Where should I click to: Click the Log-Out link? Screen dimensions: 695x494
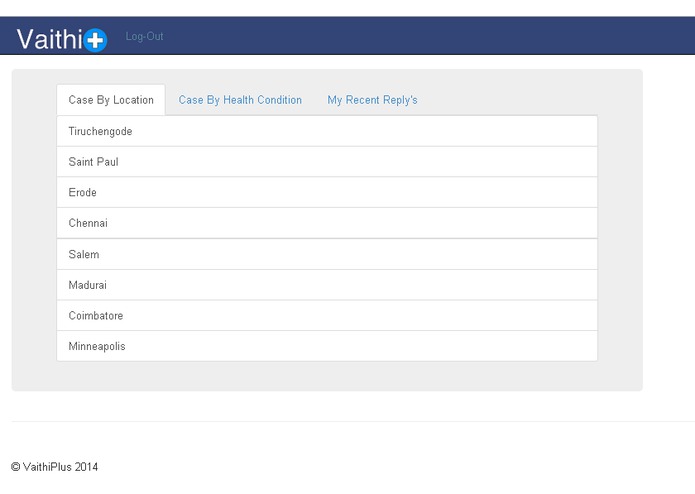[144, 36]
